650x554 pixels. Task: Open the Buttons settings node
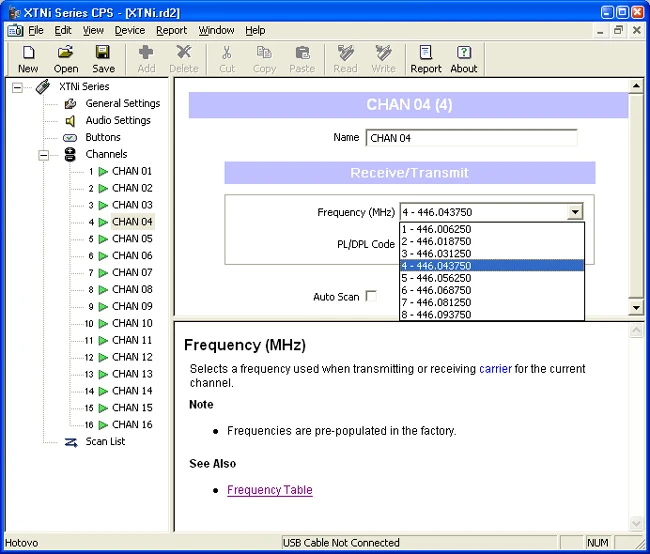click(x=102, y=137)
